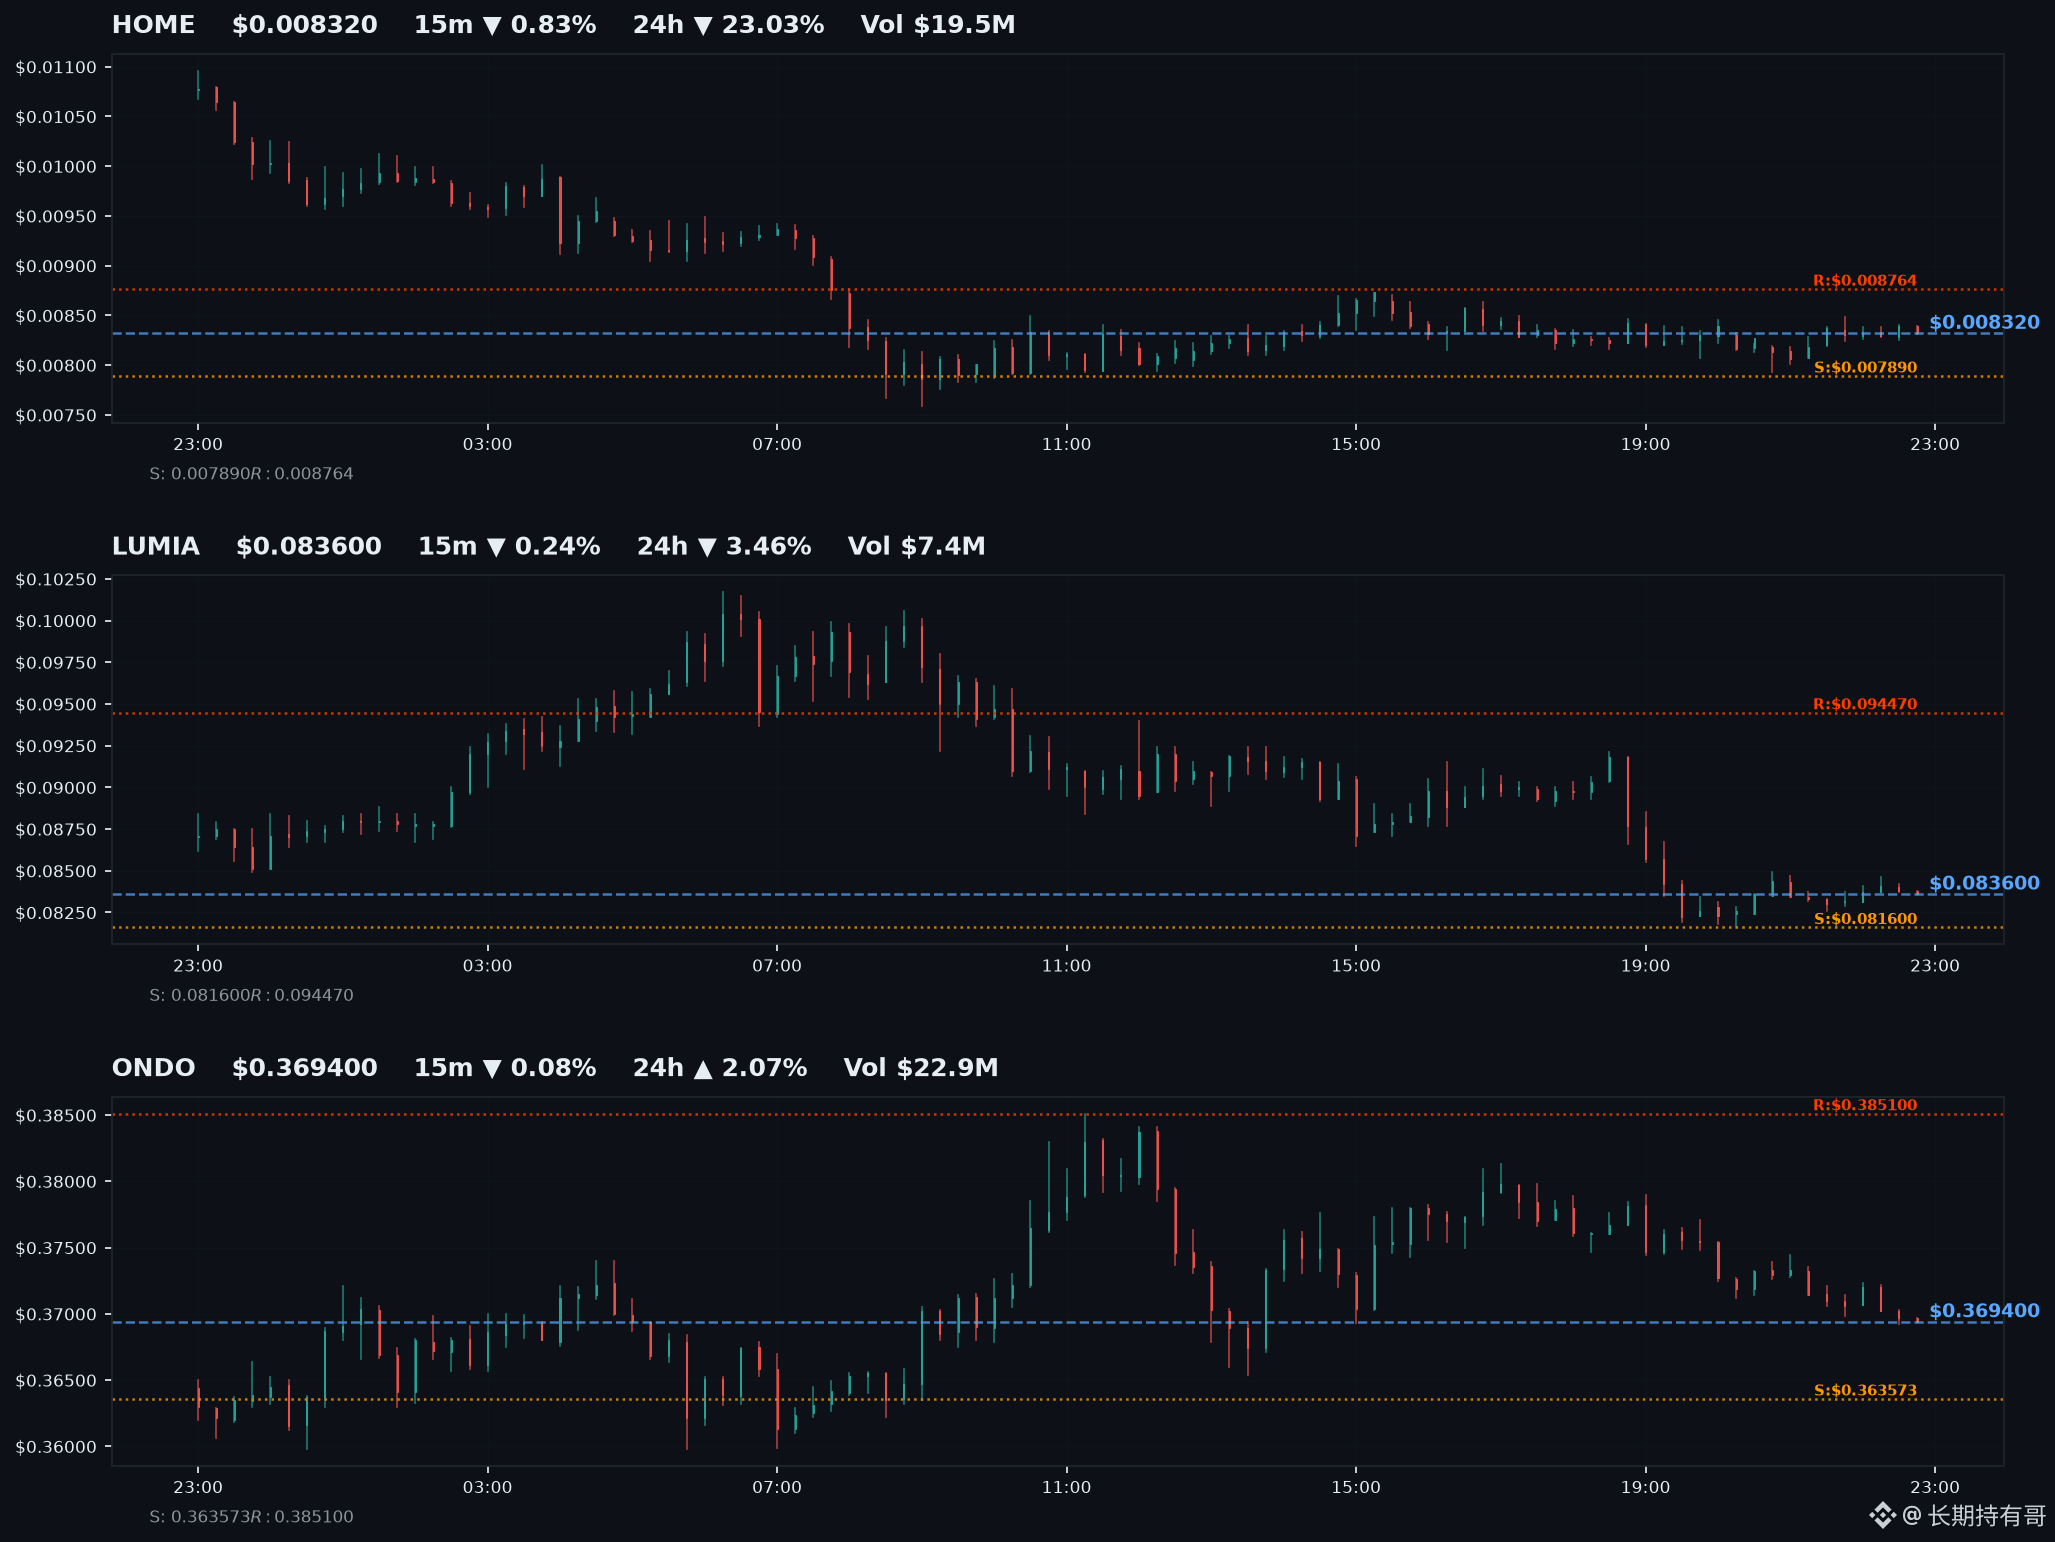Click the $0.36500 y-axis label
This screenshot has width=2055, height=1542.
coord(56,1381)
